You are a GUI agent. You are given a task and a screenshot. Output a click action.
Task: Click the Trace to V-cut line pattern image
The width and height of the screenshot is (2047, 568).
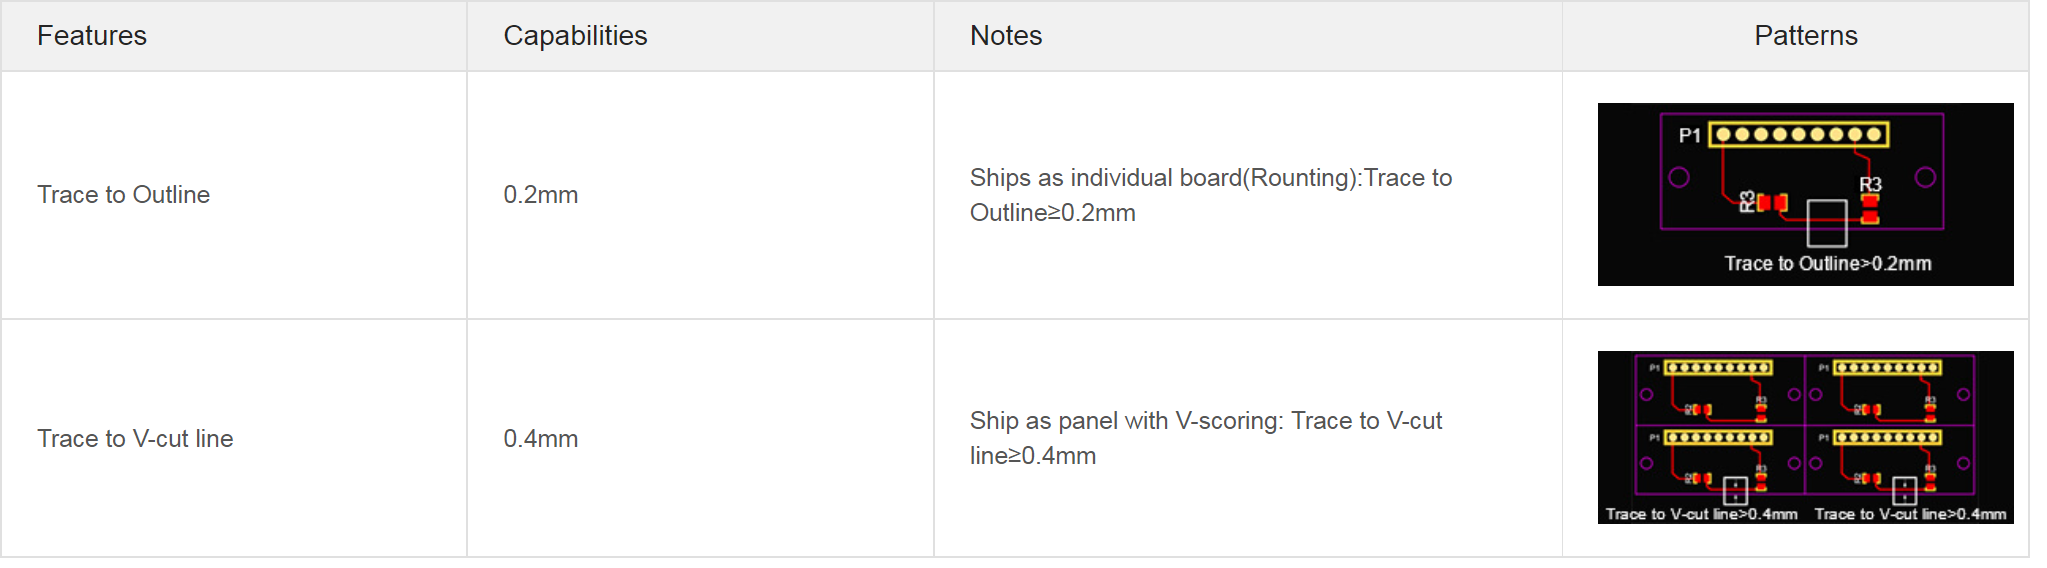(1805, 437)
